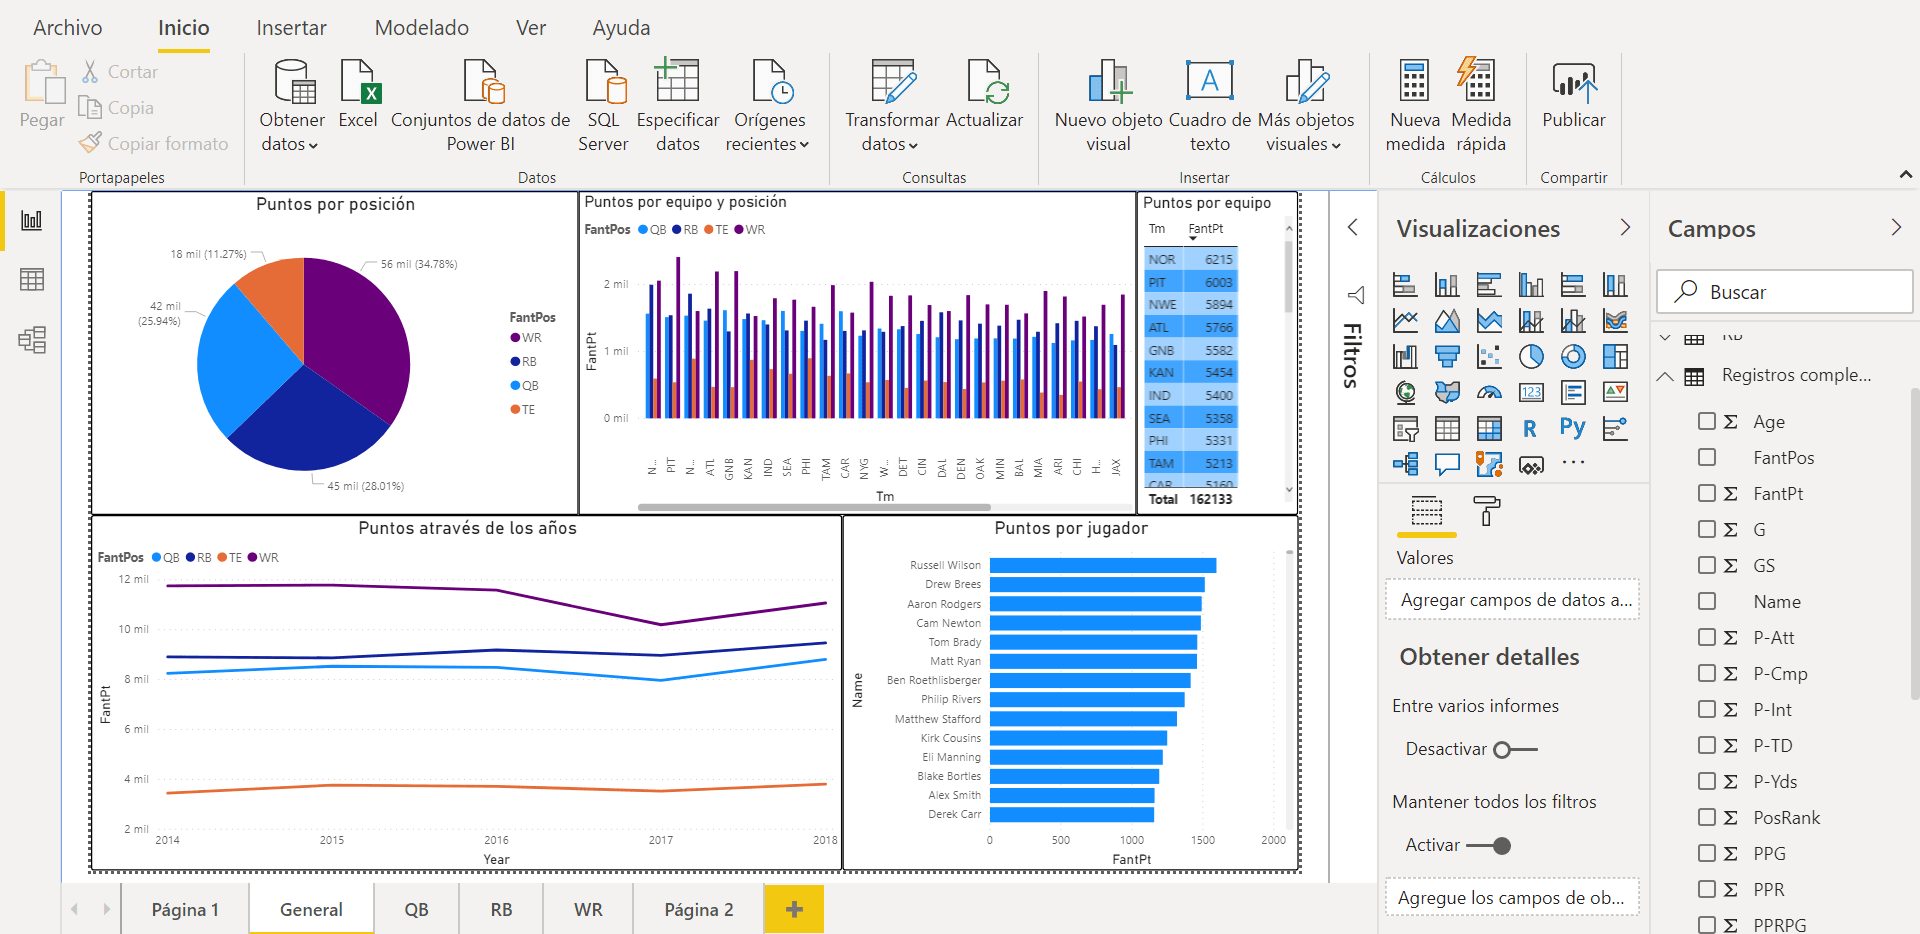Add a Python script visual

pyautogui.click(x=1572, y=428)
